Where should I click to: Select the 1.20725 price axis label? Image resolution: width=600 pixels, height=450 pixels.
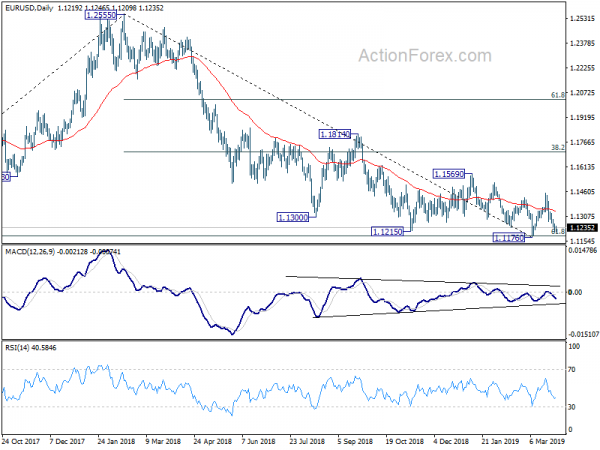click(x=583, y=93)
